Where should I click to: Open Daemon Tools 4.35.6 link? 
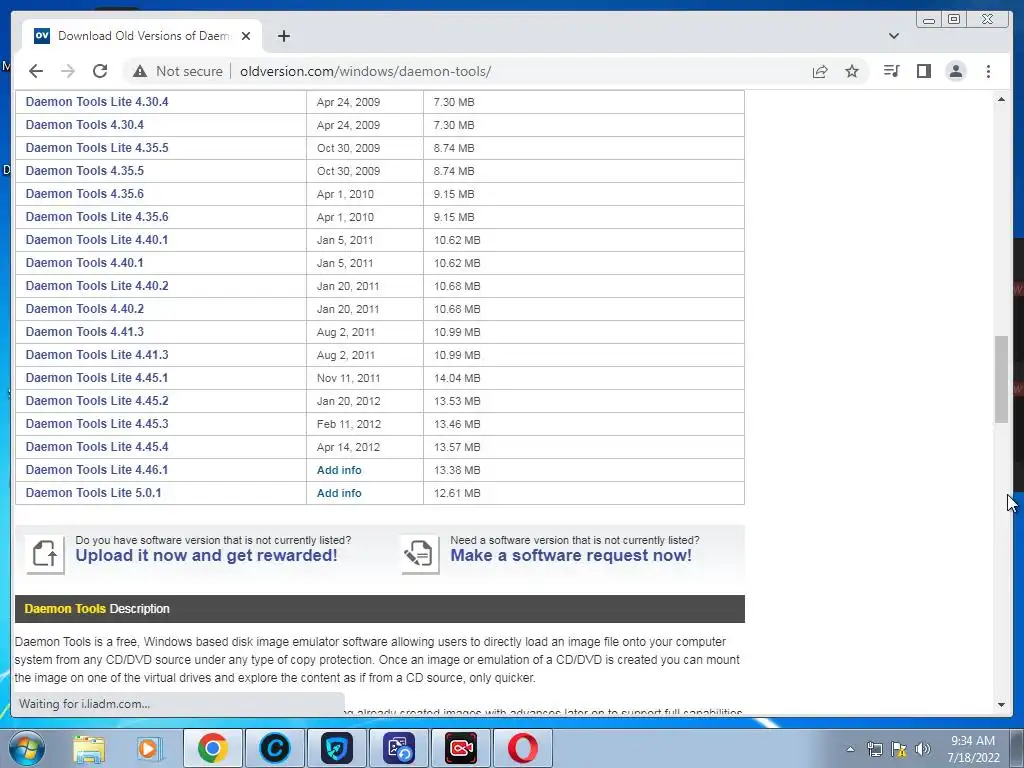coord(84,194)
